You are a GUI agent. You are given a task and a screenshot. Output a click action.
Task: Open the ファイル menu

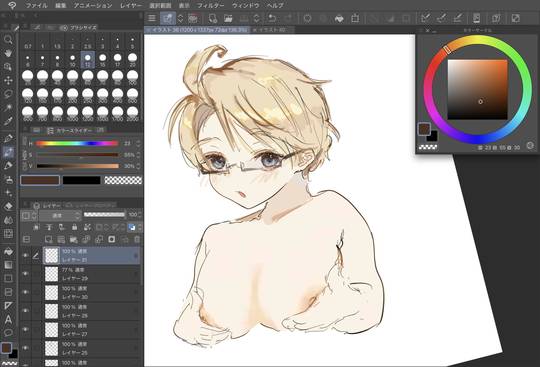tap(37, 6)
